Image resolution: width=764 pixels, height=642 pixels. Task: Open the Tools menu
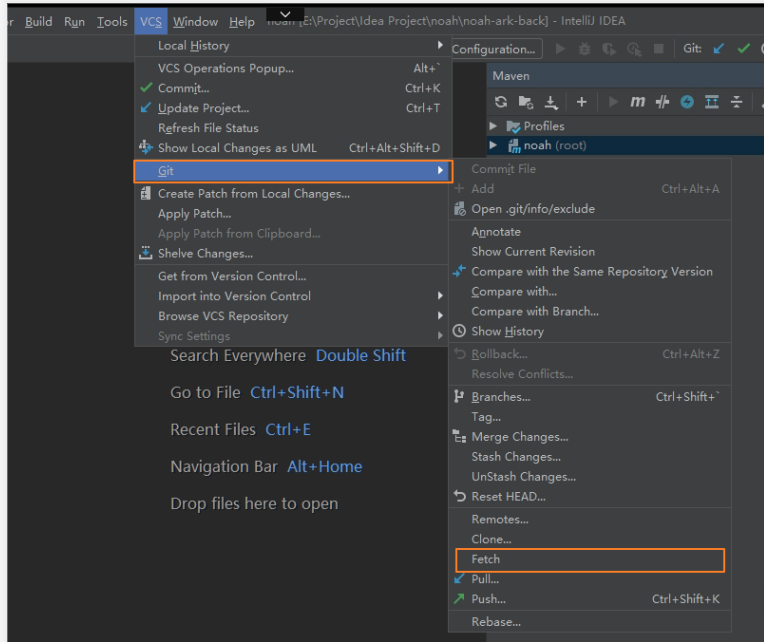(112, 21)
